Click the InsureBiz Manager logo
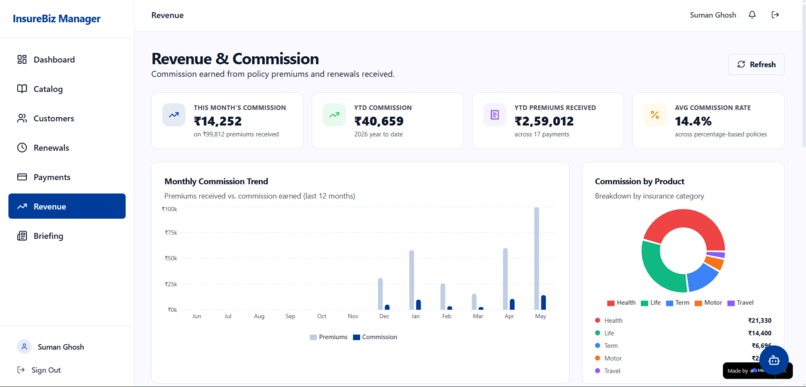Screen dimensions: 806x387 click(x=57, y=19)
